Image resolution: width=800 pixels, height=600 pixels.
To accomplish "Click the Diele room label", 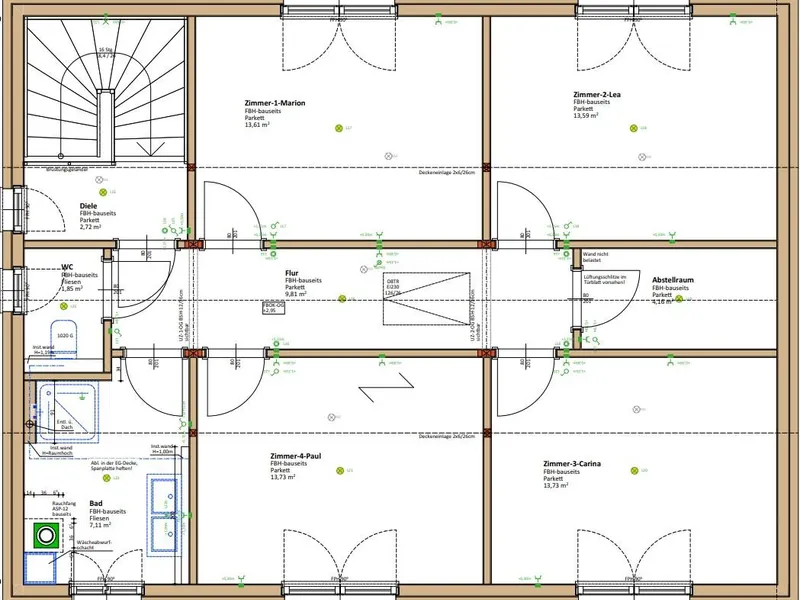I will 89,206.
